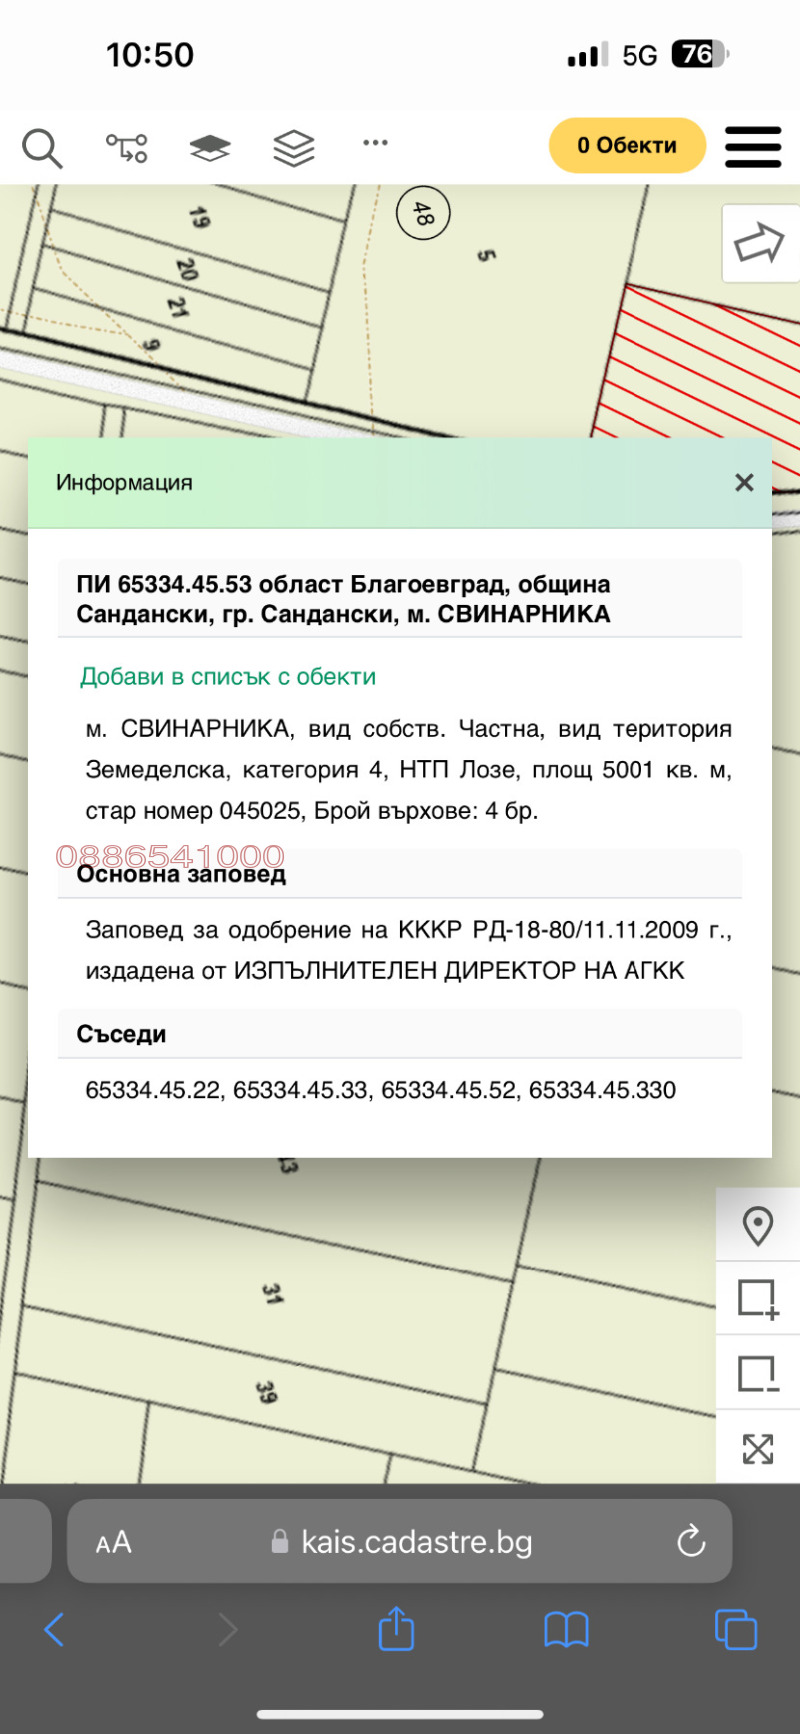The width and height of the screenshot is (800, 1734).
Task: Click Добави в списък с обекти link
Action: 228,677
